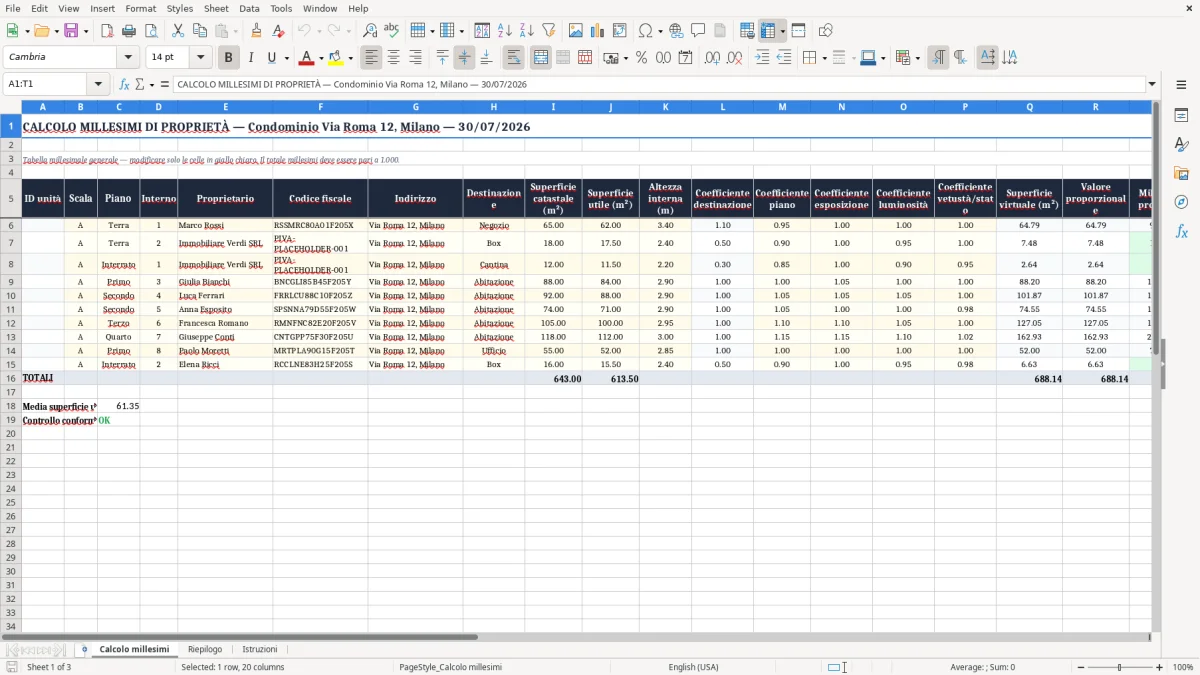The image size is (1200, 675).
Task: Toggle Wrap Text
Action: coord(514,58)
